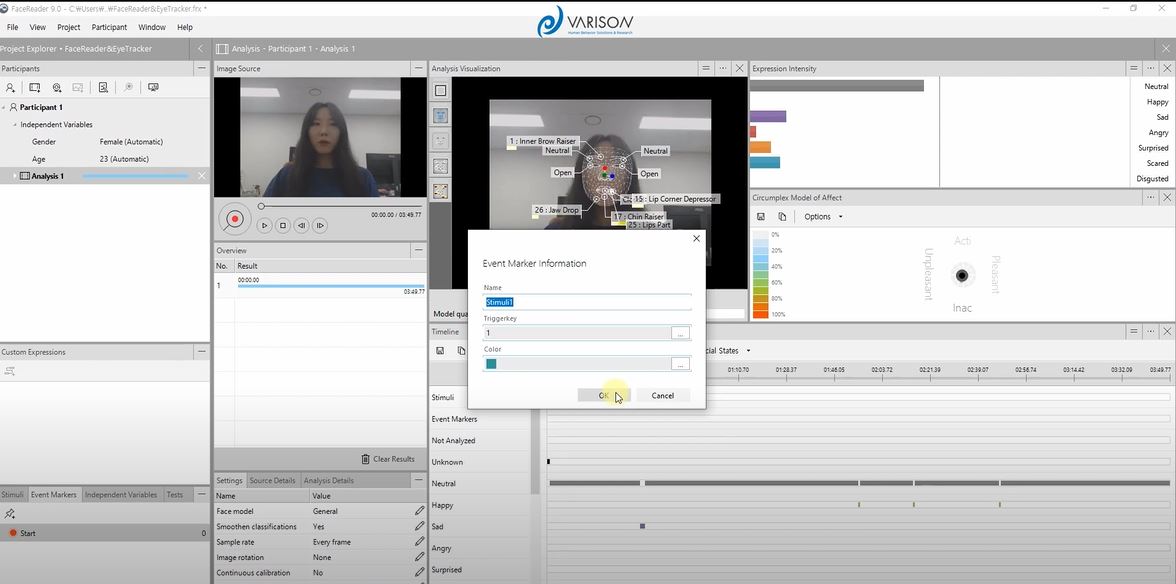Image resolution: width=1176 pixels, height=584 pixels.
Task: Click the add event marker pin icon
Action: [x=10, y=514]
